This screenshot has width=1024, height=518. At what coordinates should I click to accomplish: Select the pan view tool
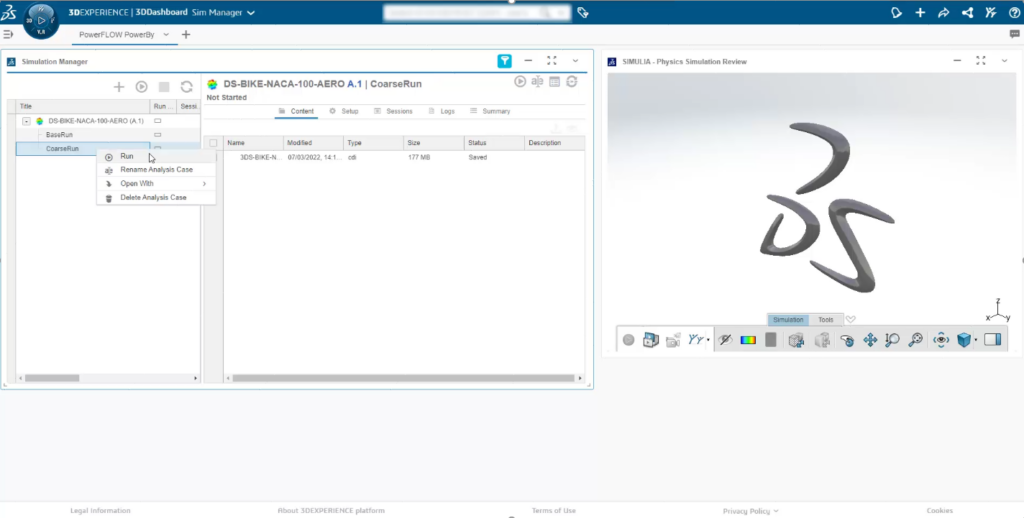(x=870, y=340)
